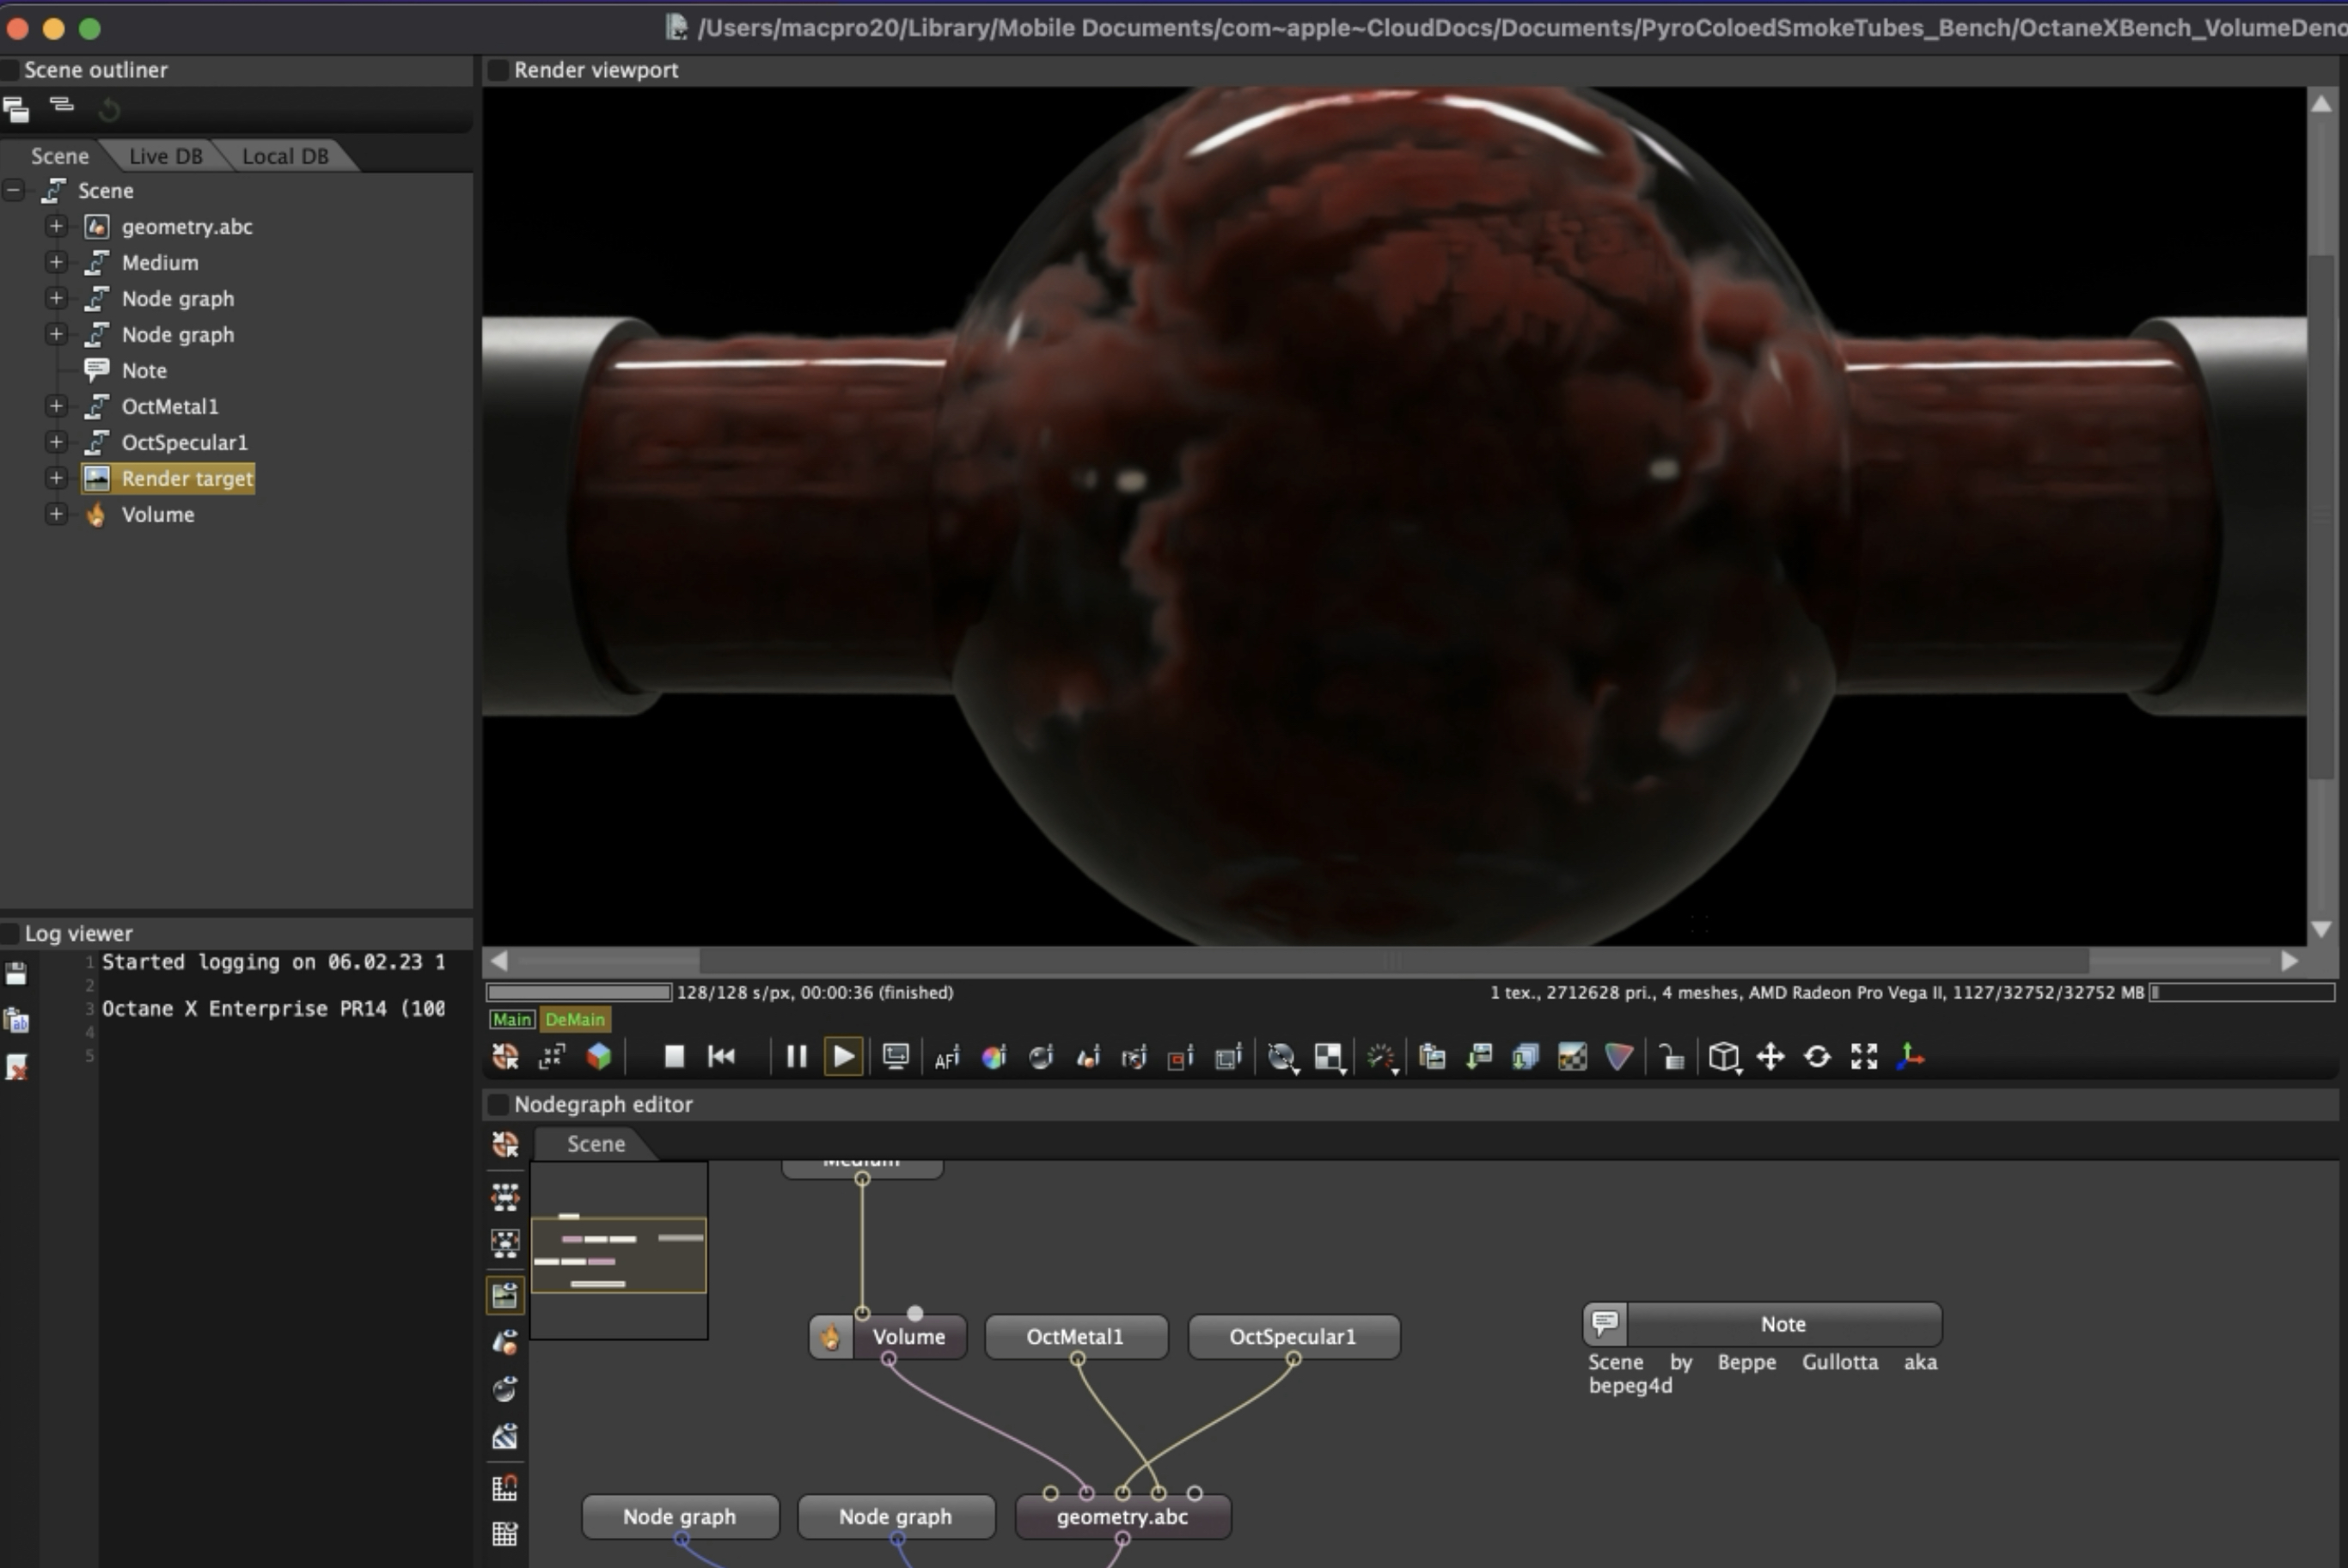
Task: Select the material picker sphere icon
Action: tap(1041, 1057)
